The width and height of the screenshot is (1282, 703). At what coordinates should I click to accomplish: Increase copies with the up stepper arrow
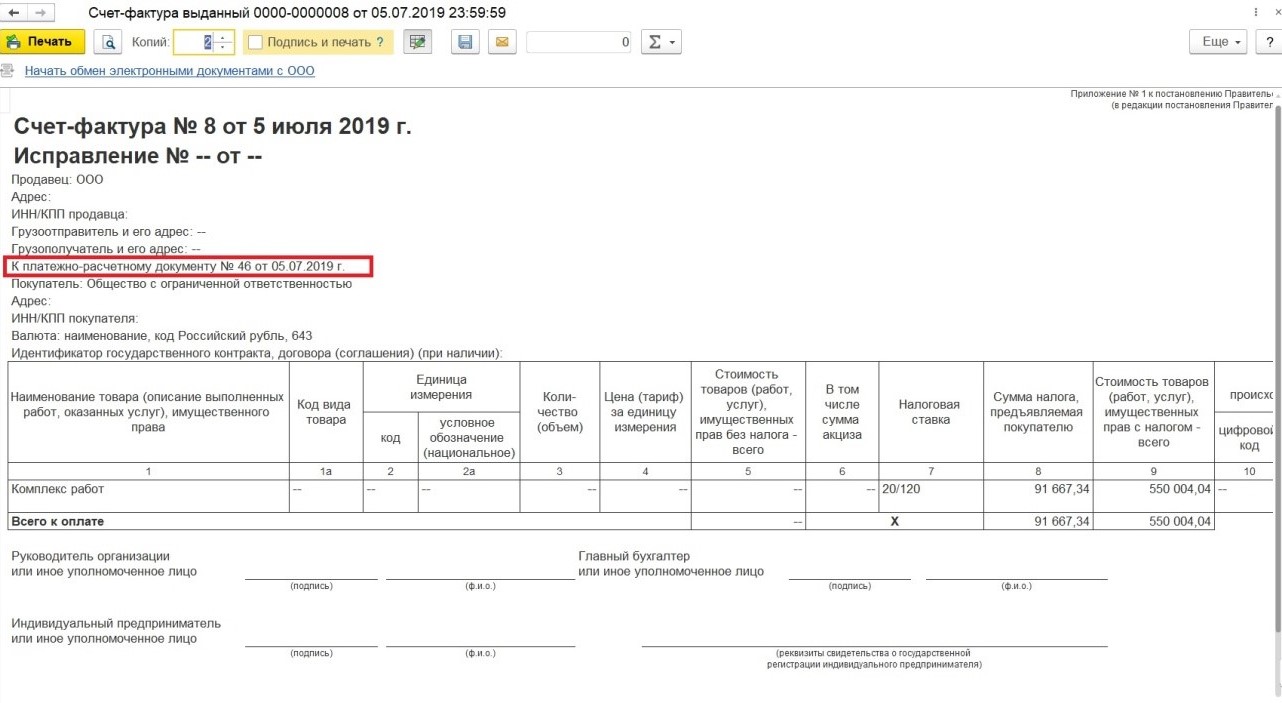point(223,37)
